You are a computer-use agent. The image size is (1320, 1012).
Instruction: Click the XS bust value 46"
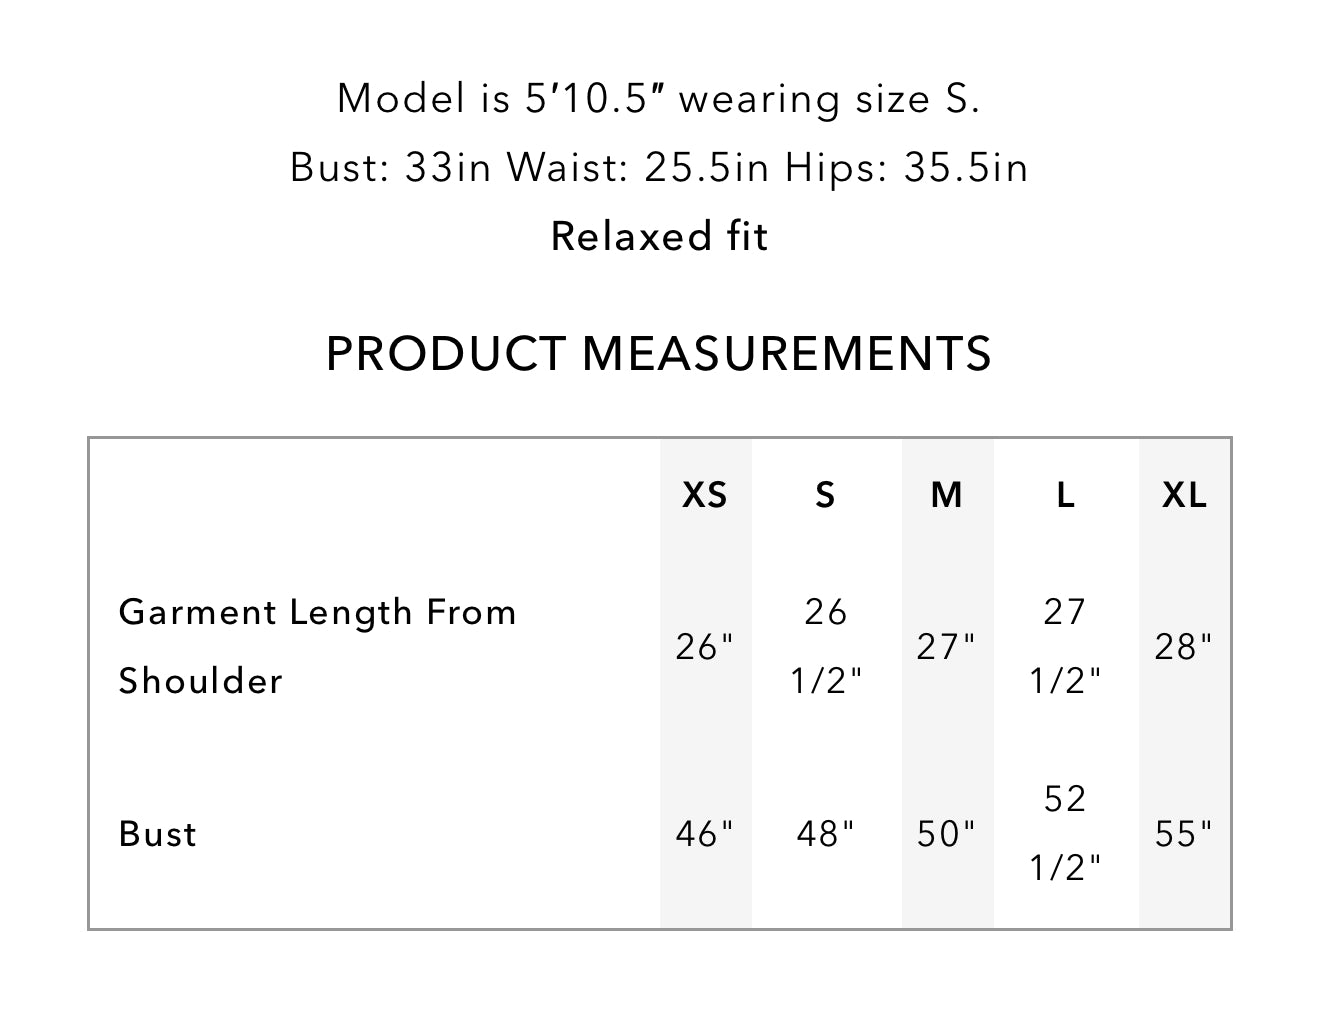pos(705,833)
